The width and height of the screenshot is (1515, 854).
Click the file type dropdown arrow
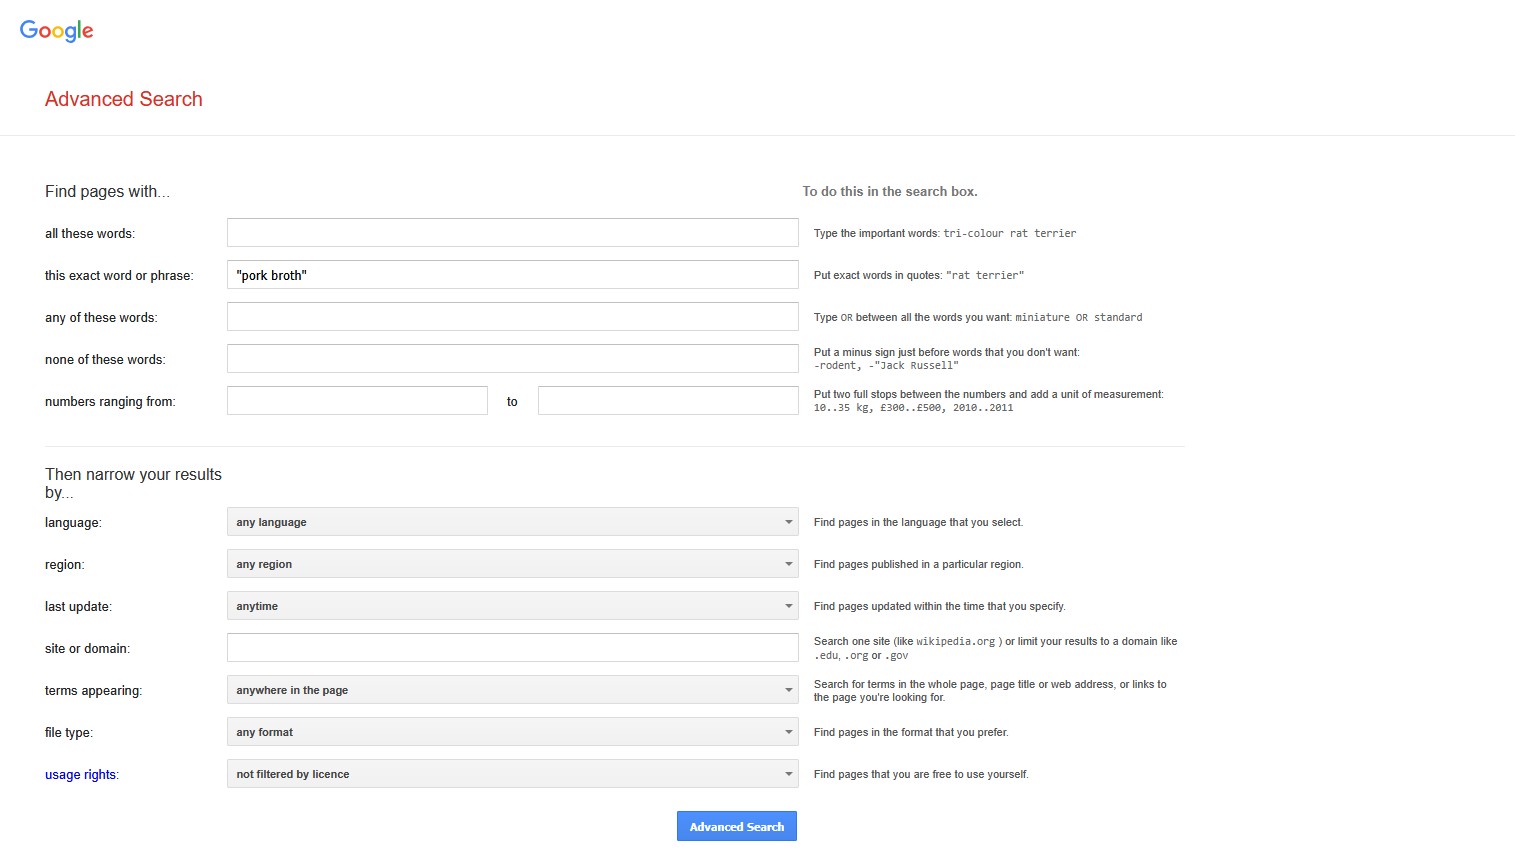point(788,732)
